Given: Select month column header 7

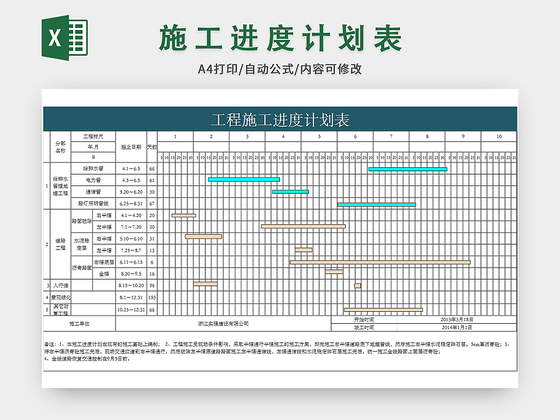Looking at the screenshot, I should [391, 136].
